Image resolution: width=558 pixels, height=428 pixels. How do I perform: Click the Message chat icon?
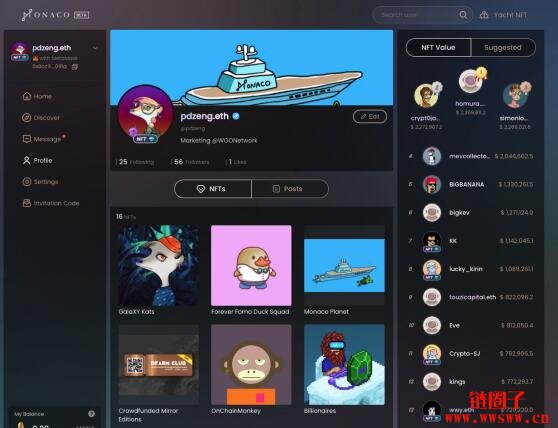[27, 139]
